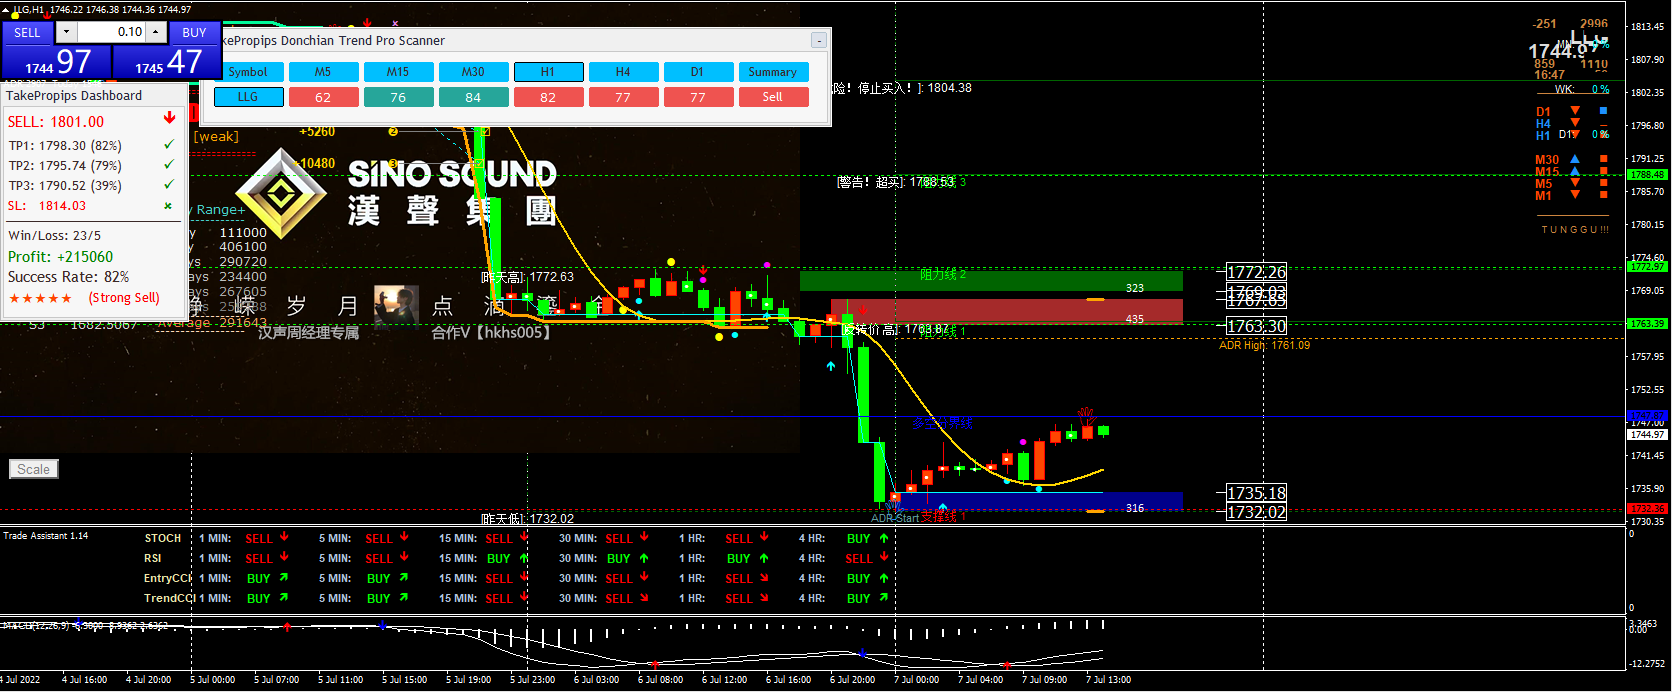Choose the D1 timeframe in the scanner
This screenshot has height=692, width=1673.
pyautogui.click(x=697, y=72)
